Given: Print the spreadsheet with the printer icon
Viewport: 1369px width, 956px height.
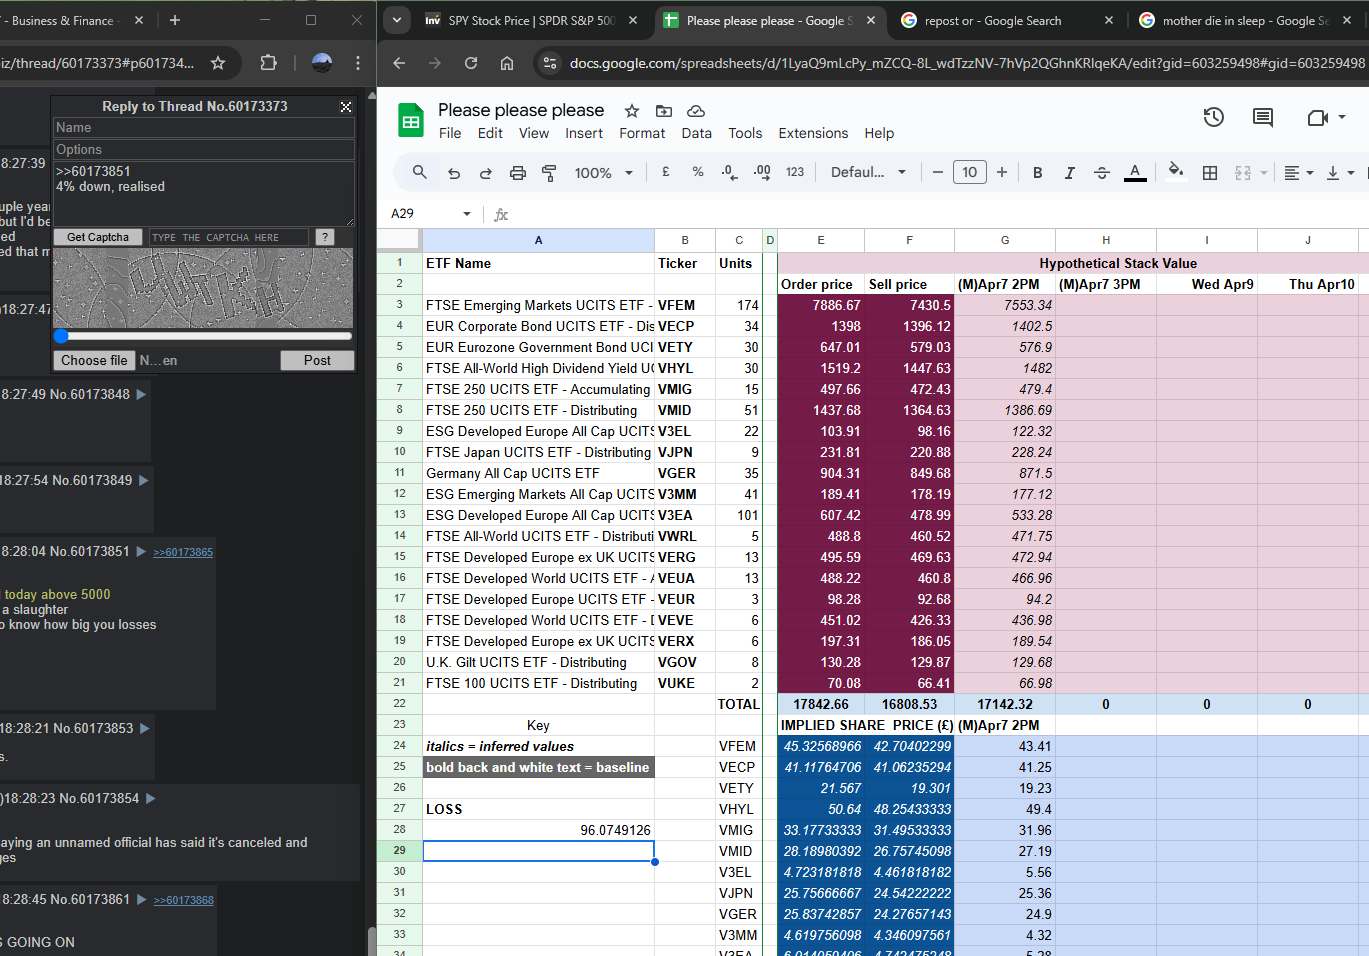Looking at the screenshot, I should [x=518, y=173].
